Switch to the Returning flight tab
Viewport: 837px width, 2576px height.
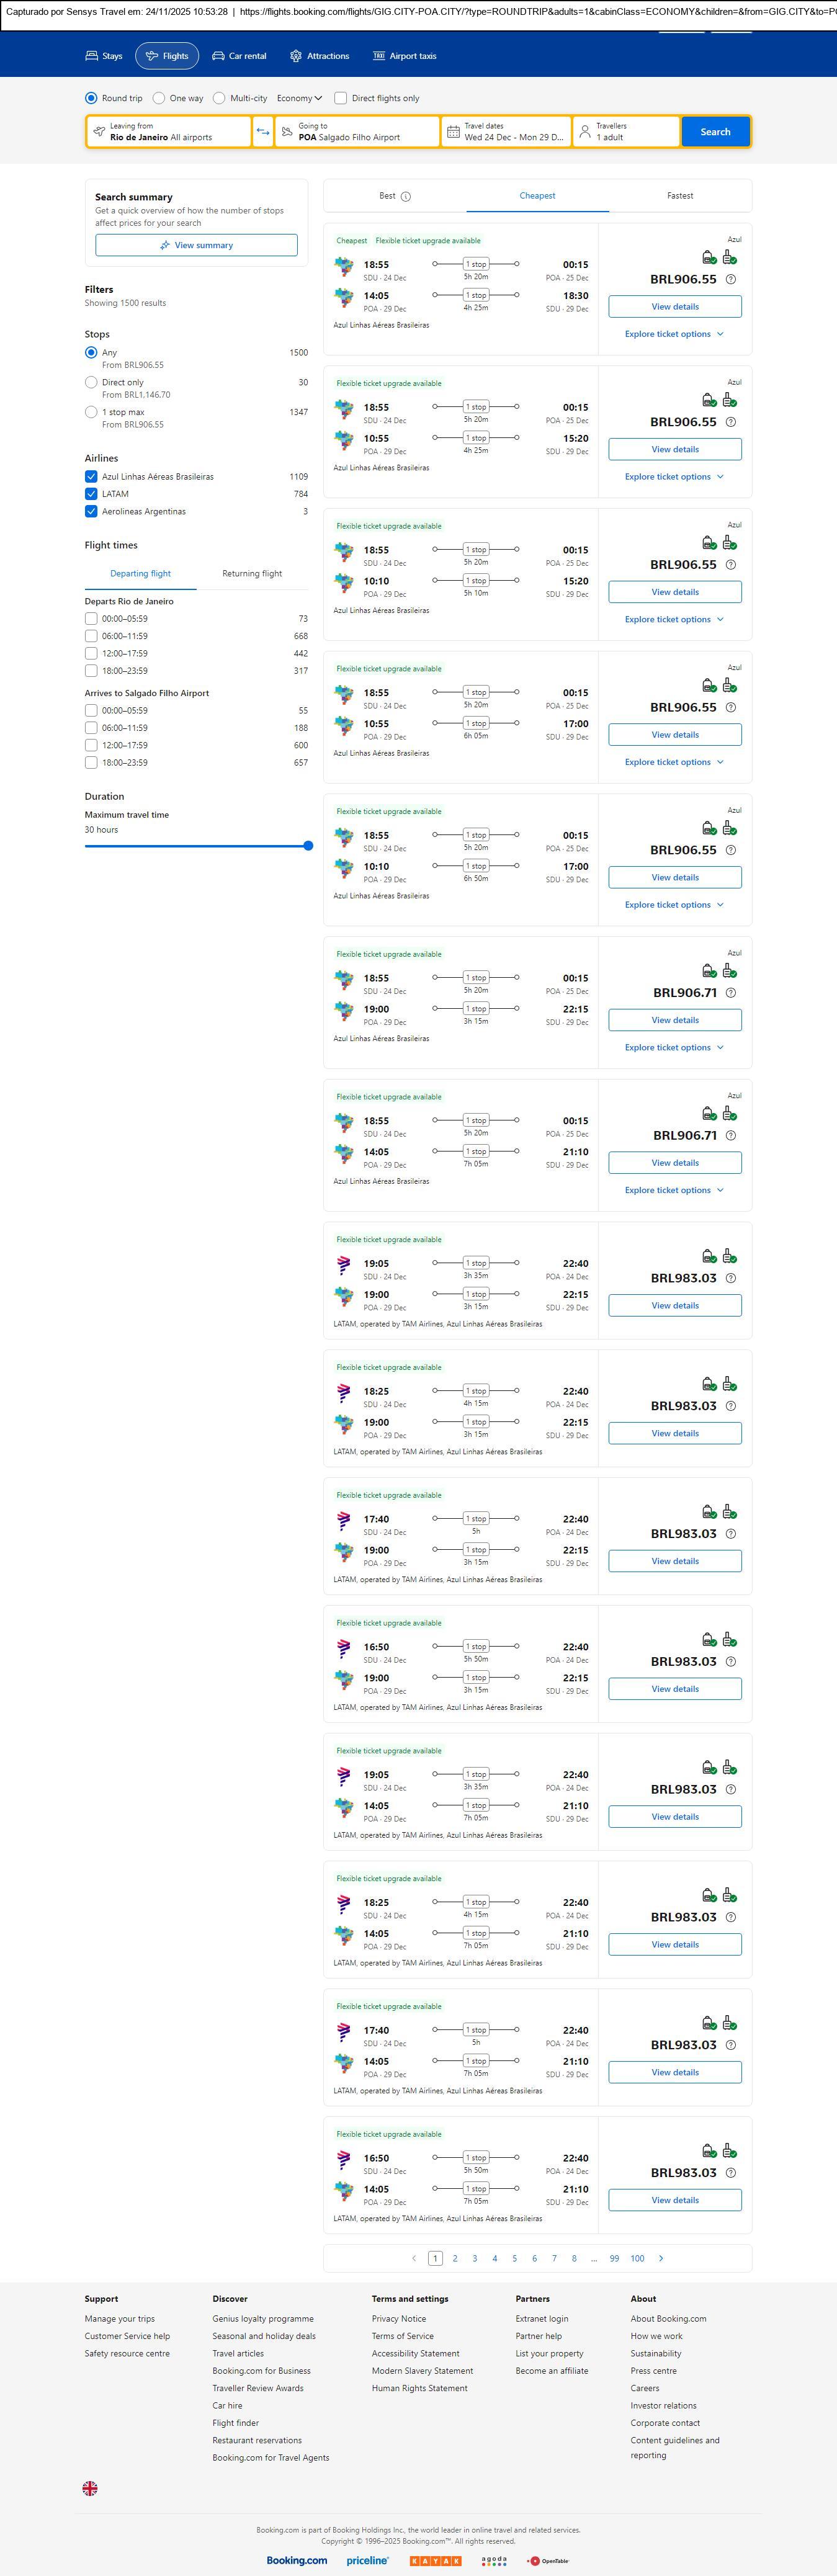(252, 574)
